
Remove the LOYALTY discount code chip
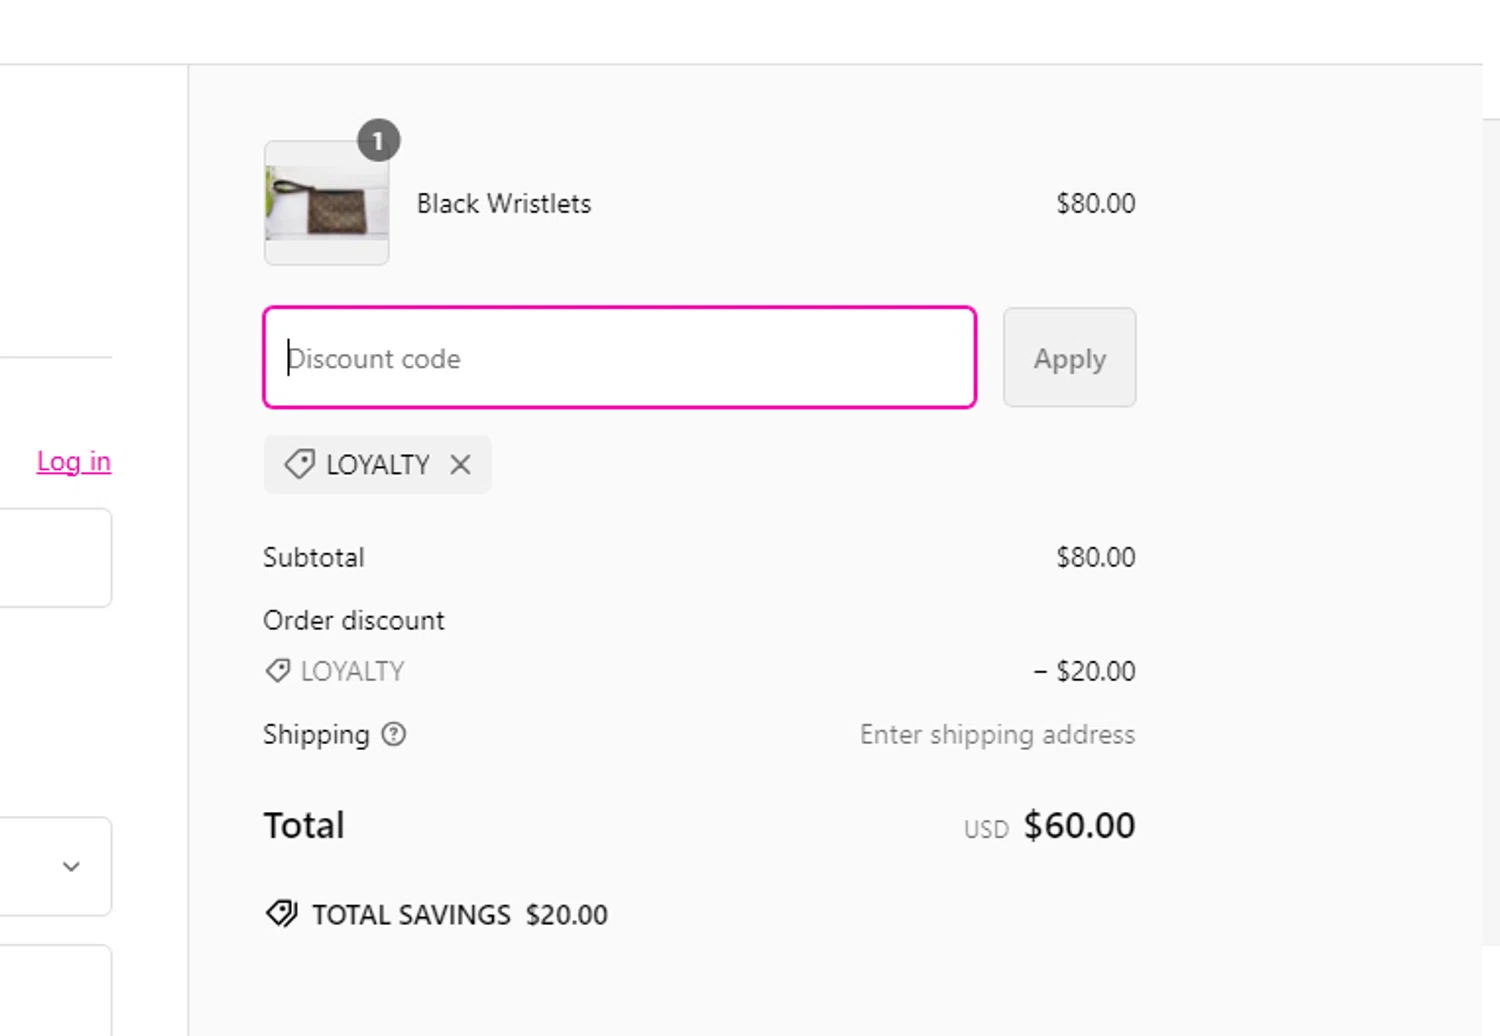[460, 465]
